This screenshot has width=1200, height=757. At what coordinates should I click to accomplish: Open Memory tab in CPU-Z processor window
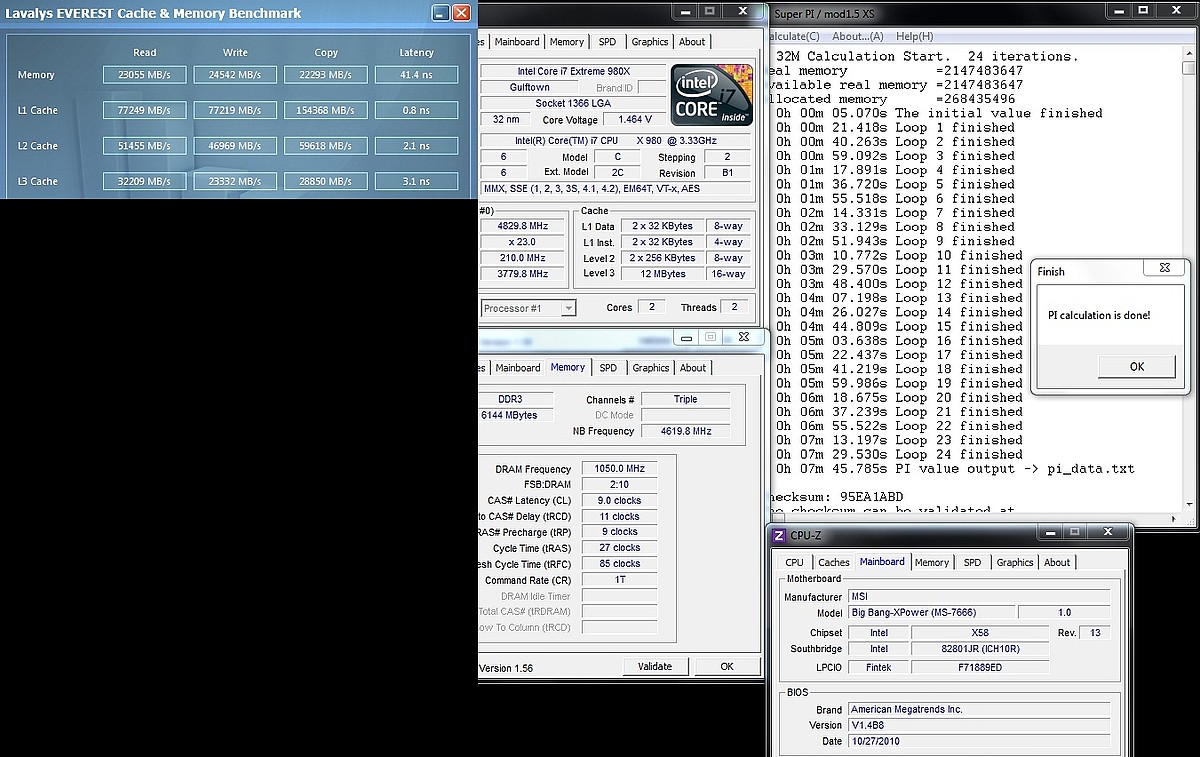coord(567,42)
